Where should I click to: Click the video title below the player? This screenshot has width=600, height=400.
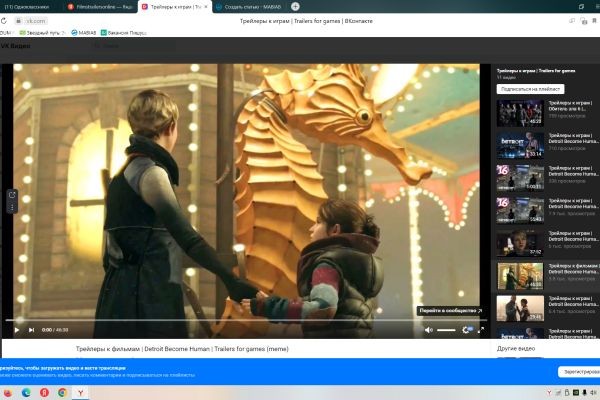click(x=182, y=349)
